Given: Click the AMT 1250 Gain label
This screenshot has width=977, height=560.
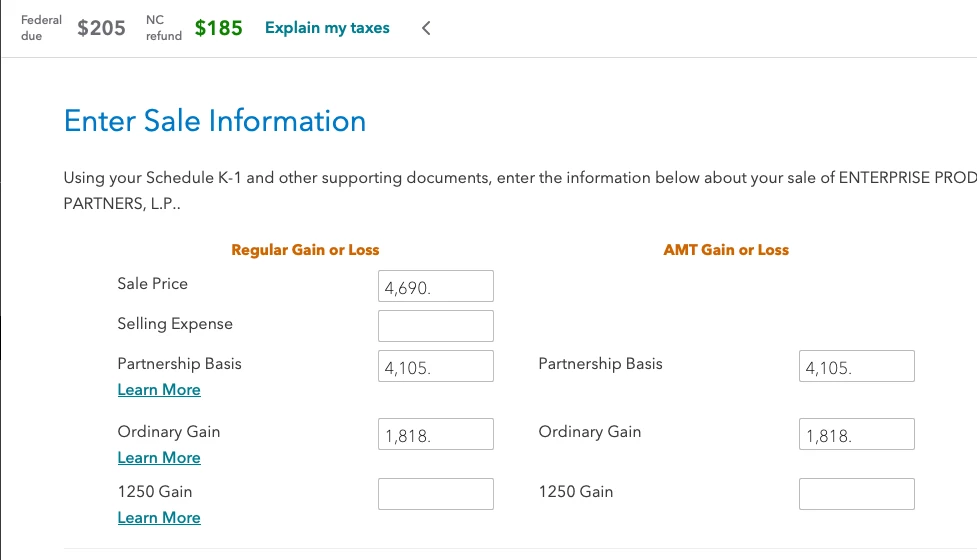Looking at the screenshot, I should [x=576, y=491].
